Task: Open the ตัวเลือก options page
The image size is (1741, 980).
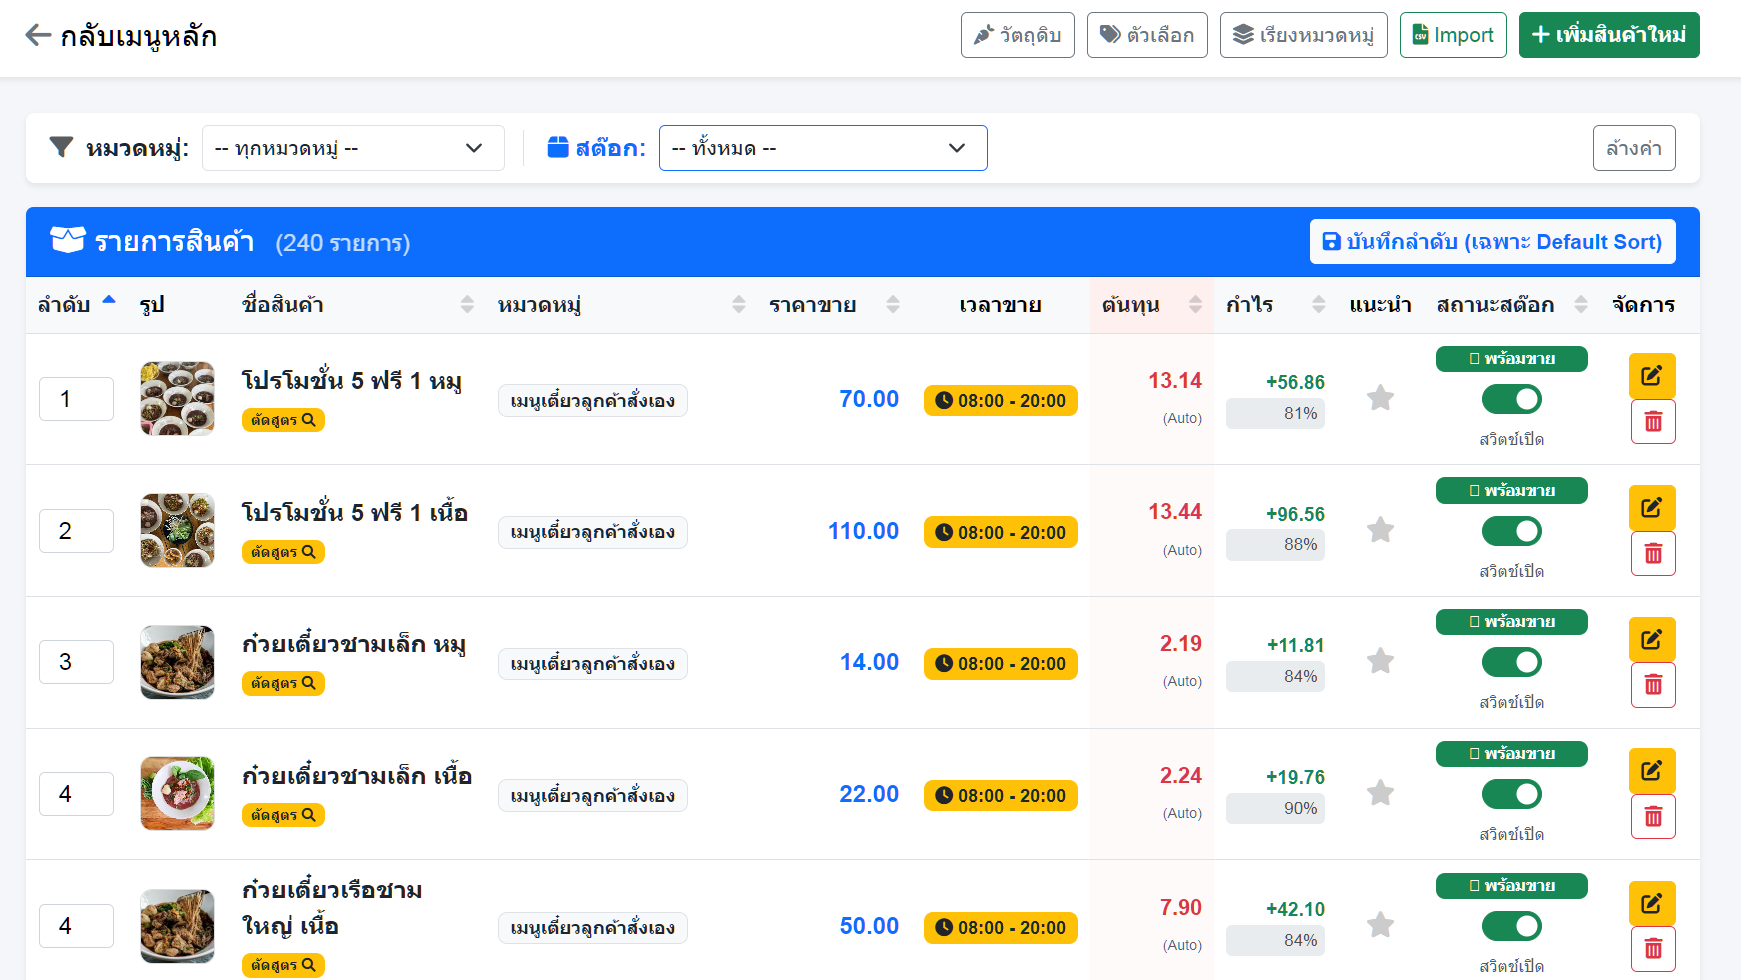Action: tap(1147, 35)
